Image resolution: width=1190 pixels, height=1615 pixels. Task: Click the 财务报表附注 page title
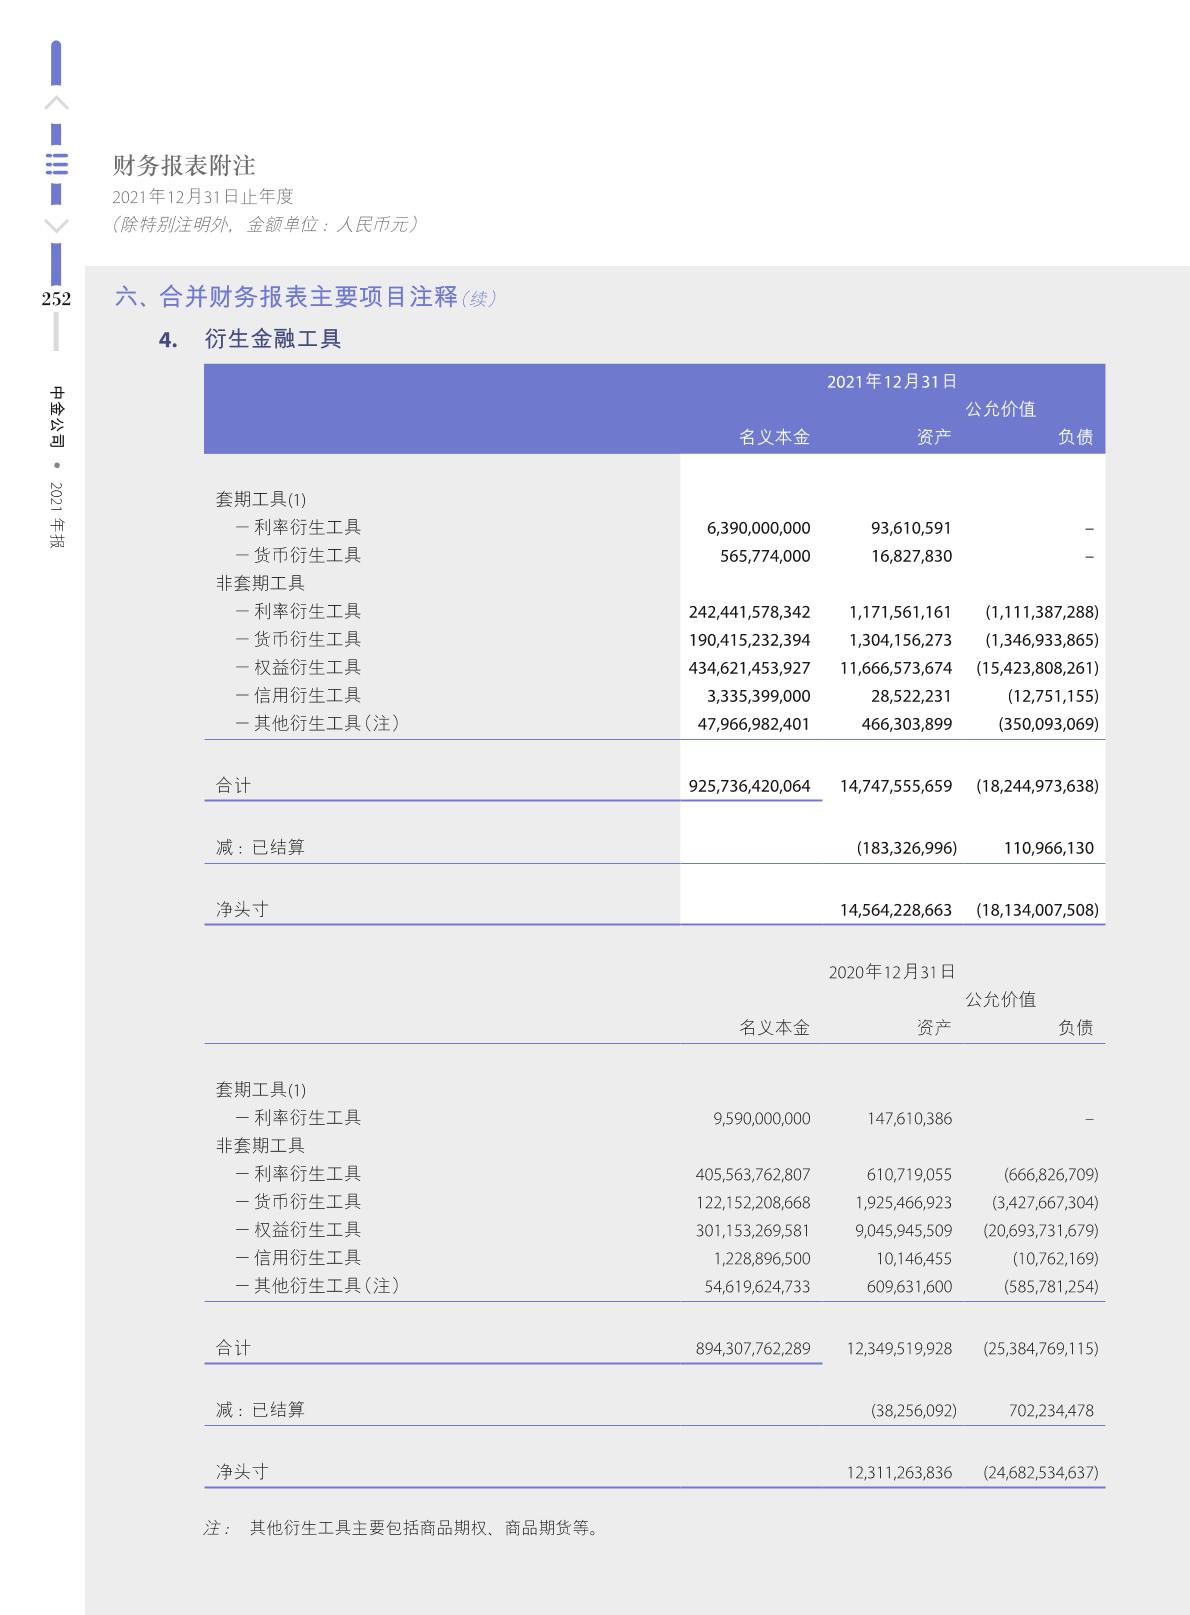click(184, 165)
